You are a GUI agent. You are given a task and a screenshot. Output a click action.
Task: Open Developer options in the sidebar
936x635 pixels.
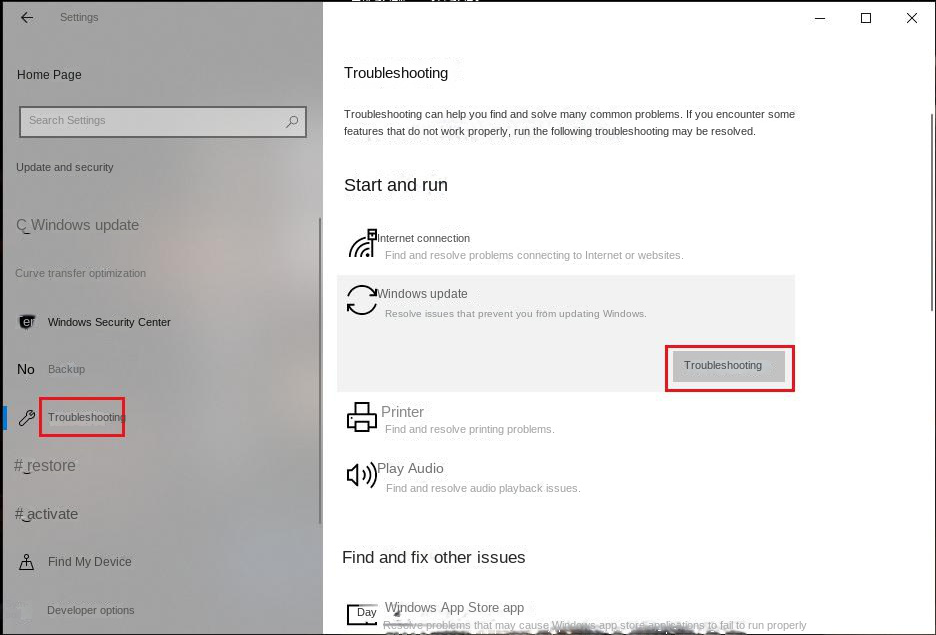[91, 611]
